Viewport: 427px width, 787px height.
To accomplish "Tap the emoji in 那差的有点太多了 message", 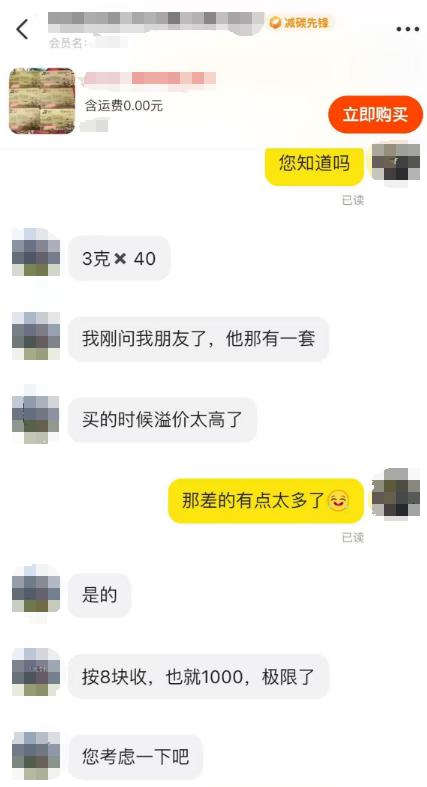I will (338, 501).
